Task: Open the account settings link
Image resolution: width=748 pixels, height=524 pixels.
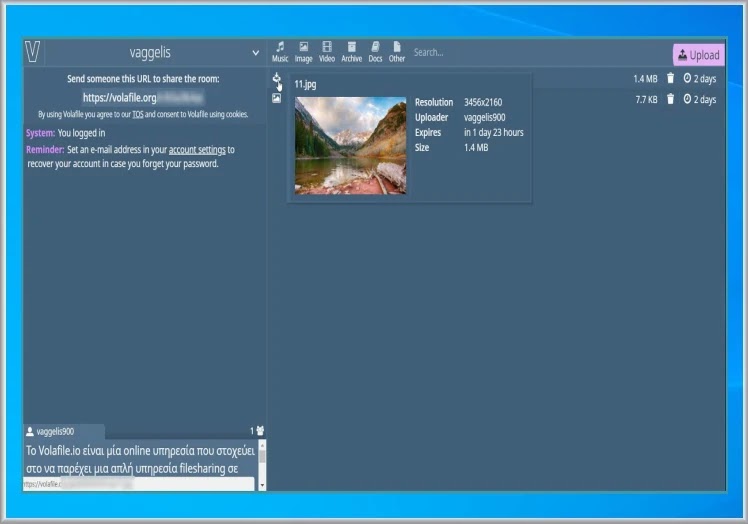Action: coord(197,150)
